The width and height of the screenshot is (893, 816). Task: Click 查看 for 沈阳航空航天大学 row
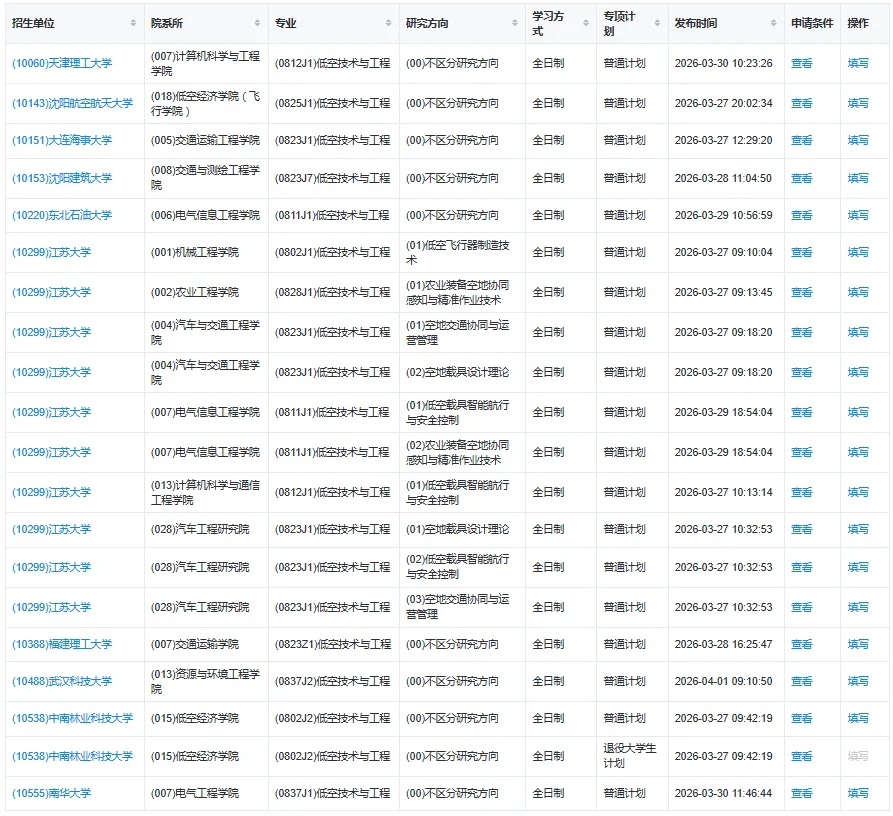[x=801, y=103]
